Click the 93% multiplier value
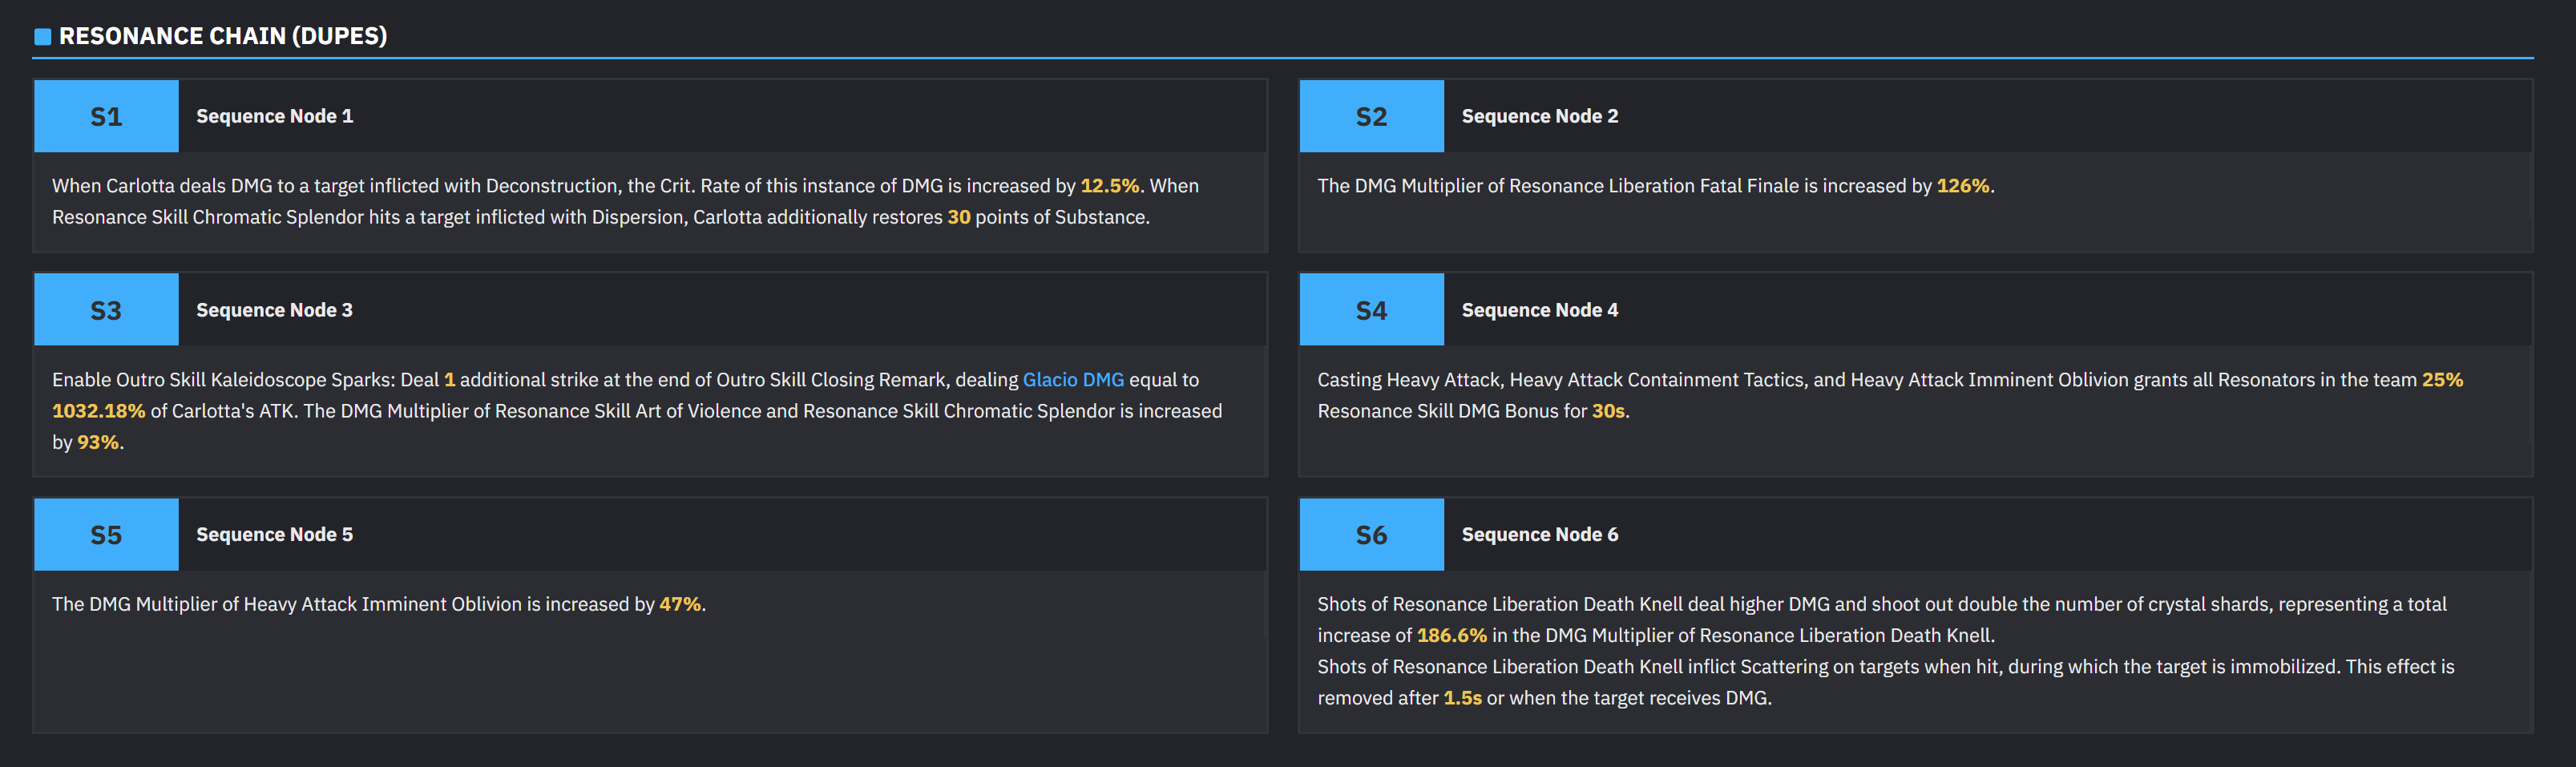Screen dimensions: 2576x767 pos(98,442)
